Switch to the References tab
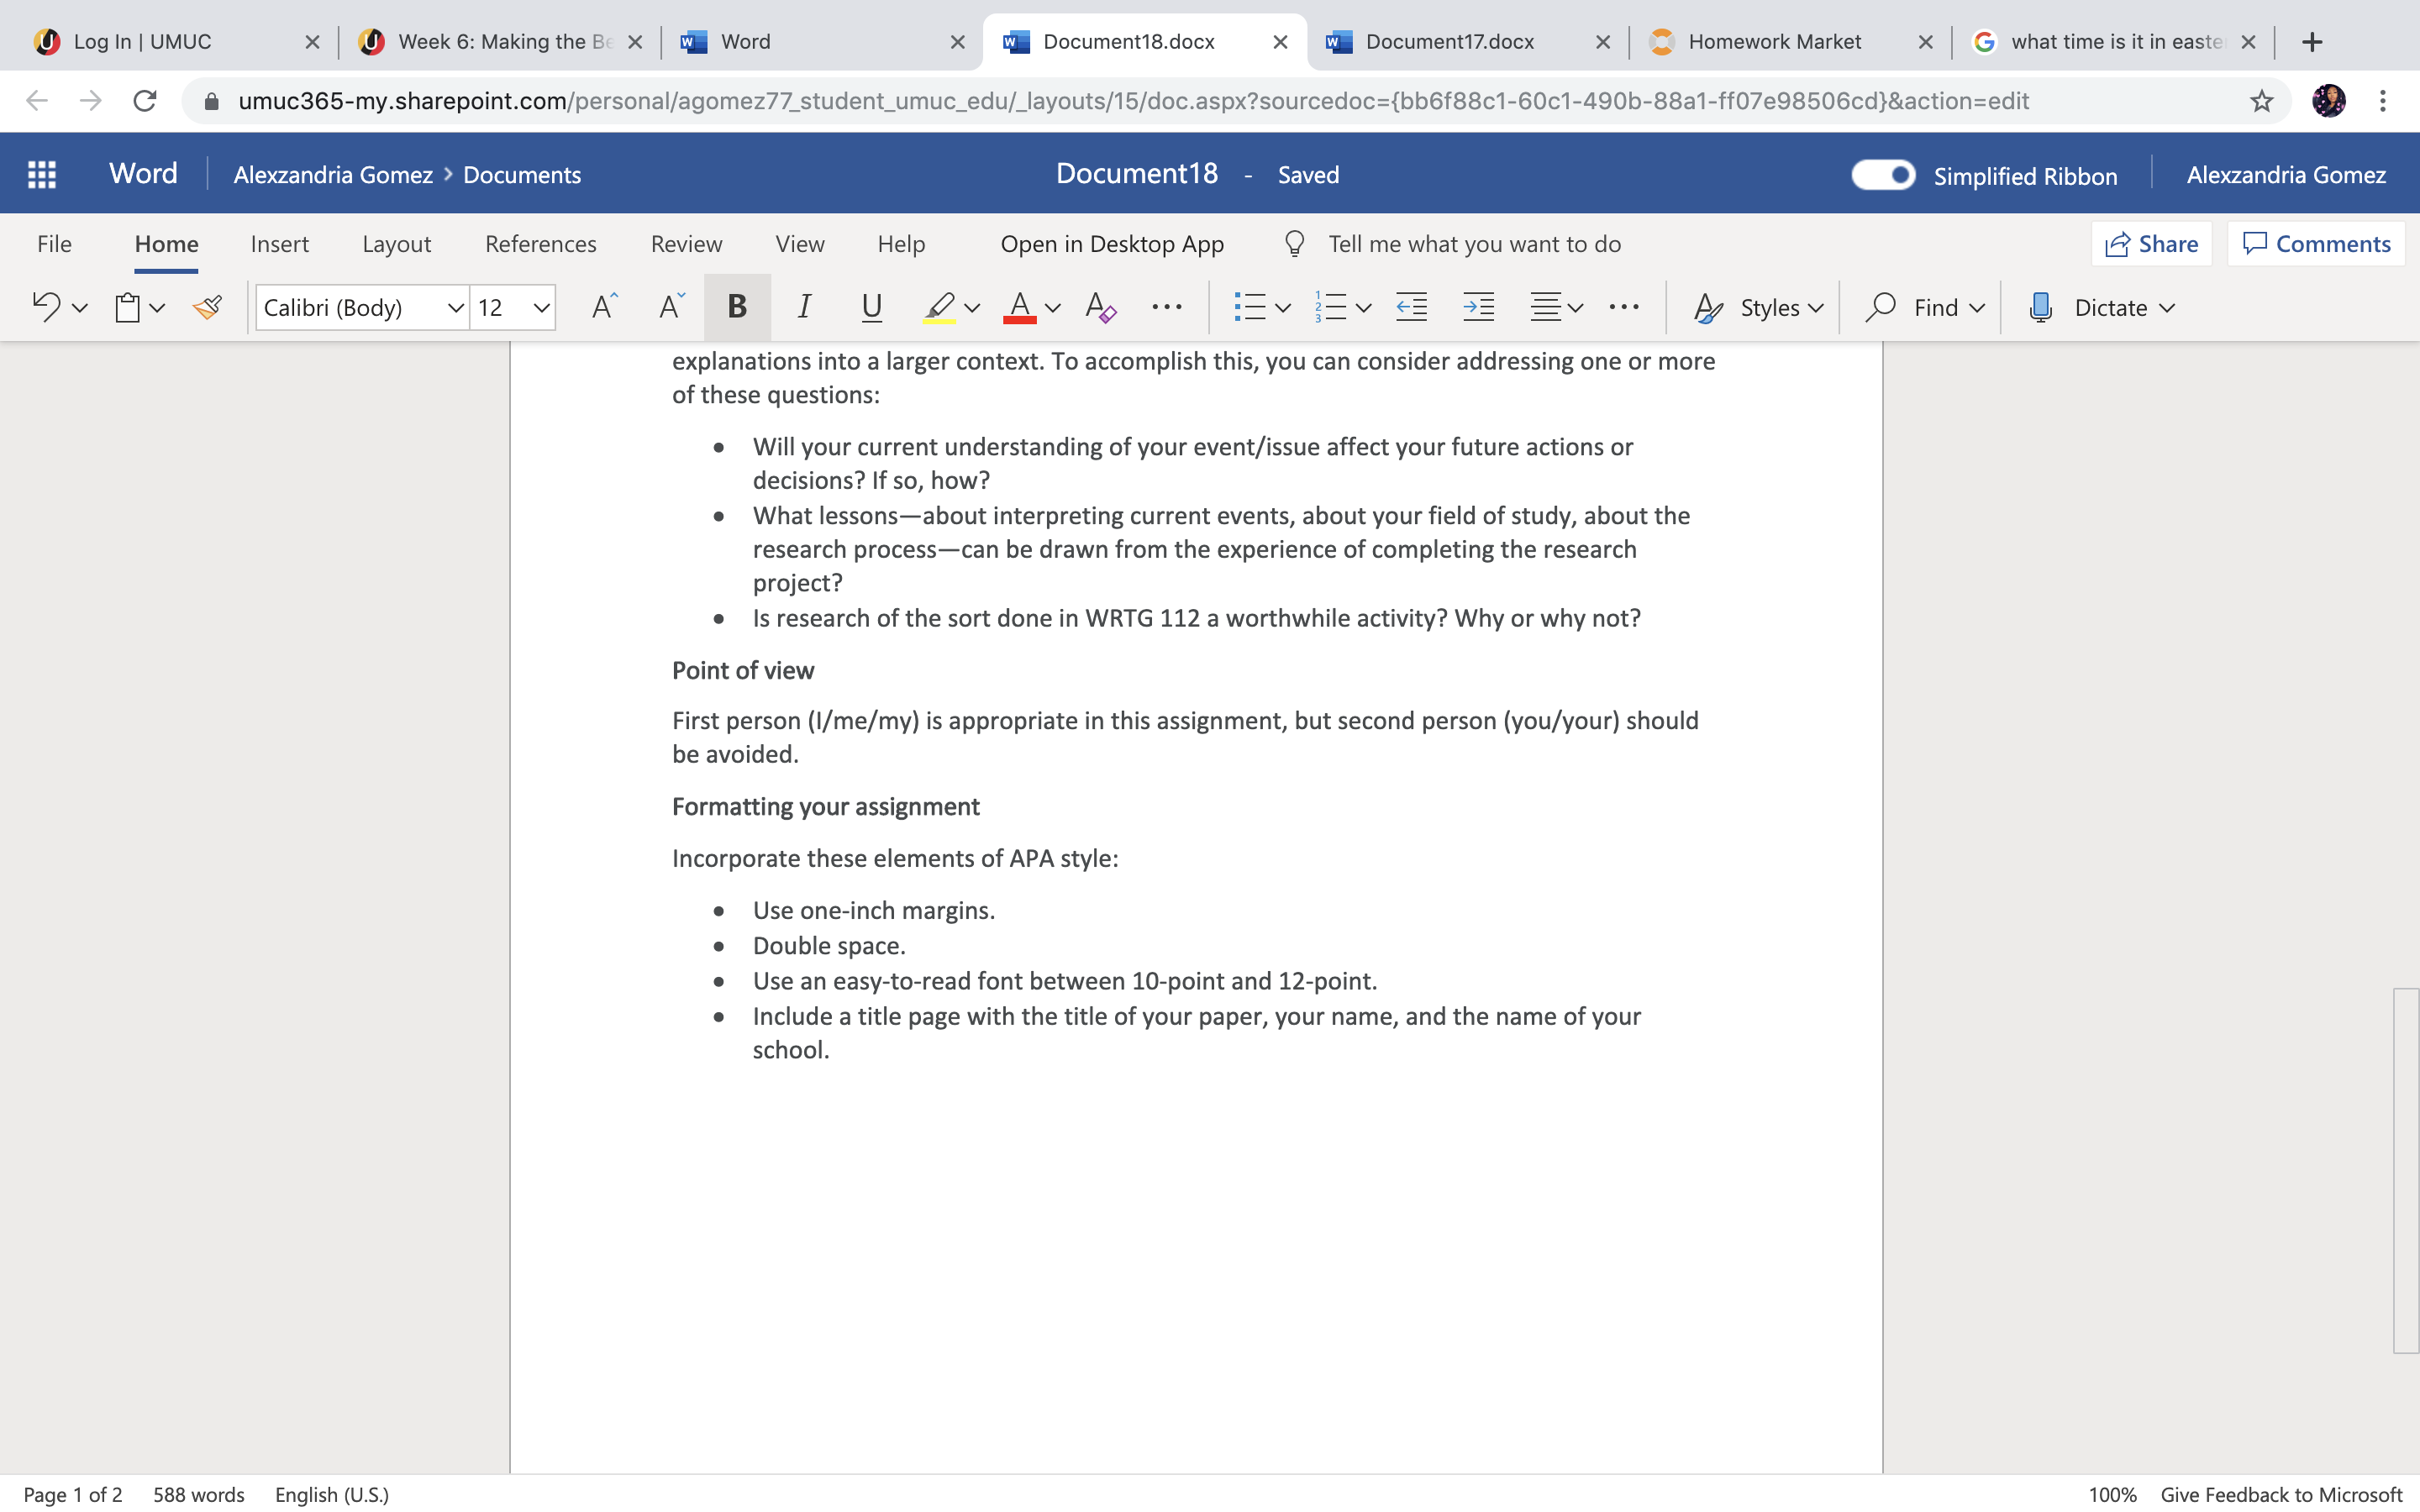Screen dimensions: 2420x1512 tap(540, 244)
